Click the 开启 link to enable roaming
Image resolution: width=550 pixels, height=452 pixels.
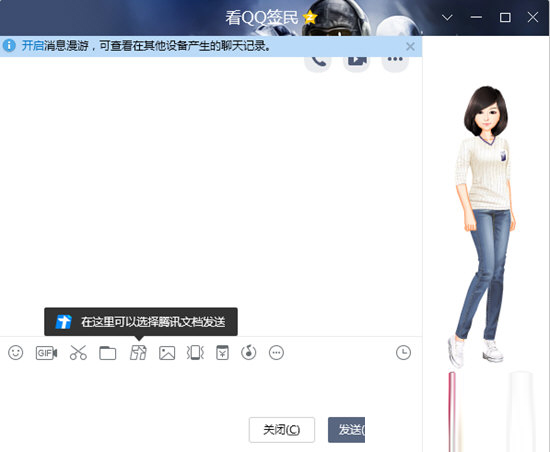point(33,46)
